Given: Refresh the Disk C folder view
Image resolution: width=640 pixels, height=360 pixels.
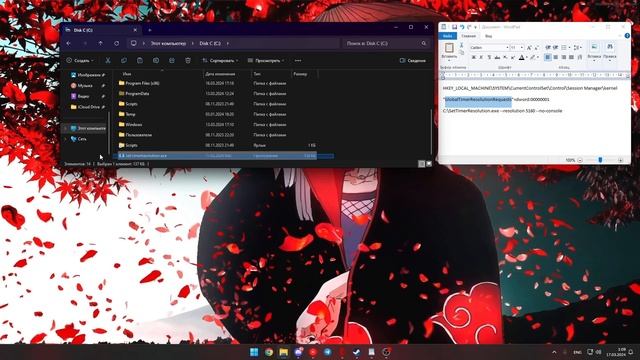Looking at the screenshot, I should (116, 43).
